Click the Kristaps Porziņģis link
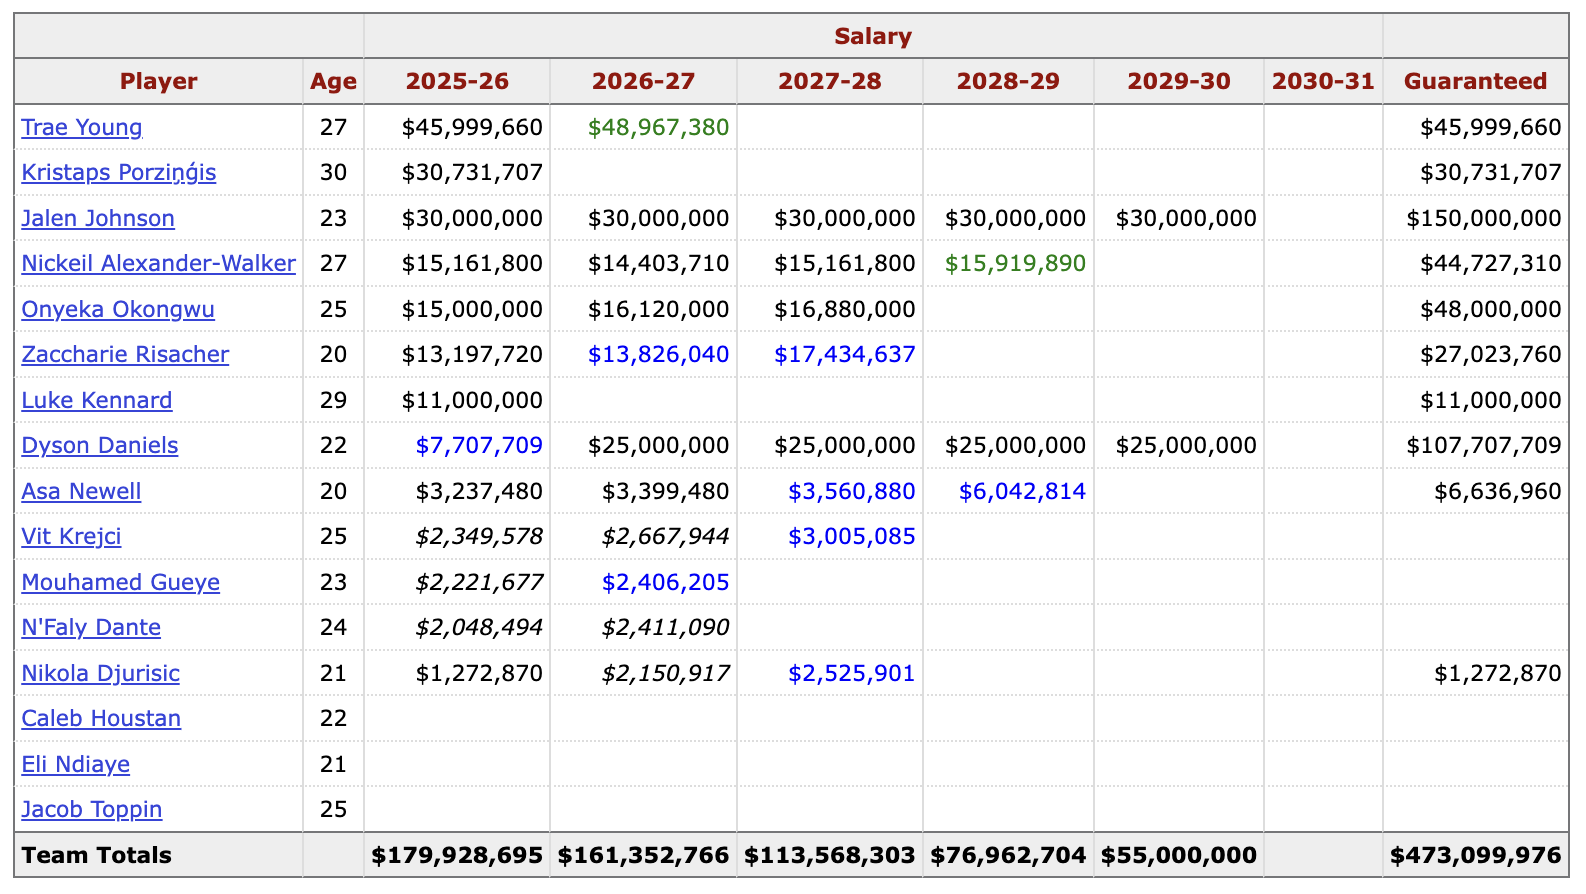Image resolution: width=1586 pixels, height=894 pixels. pos(118,172)
